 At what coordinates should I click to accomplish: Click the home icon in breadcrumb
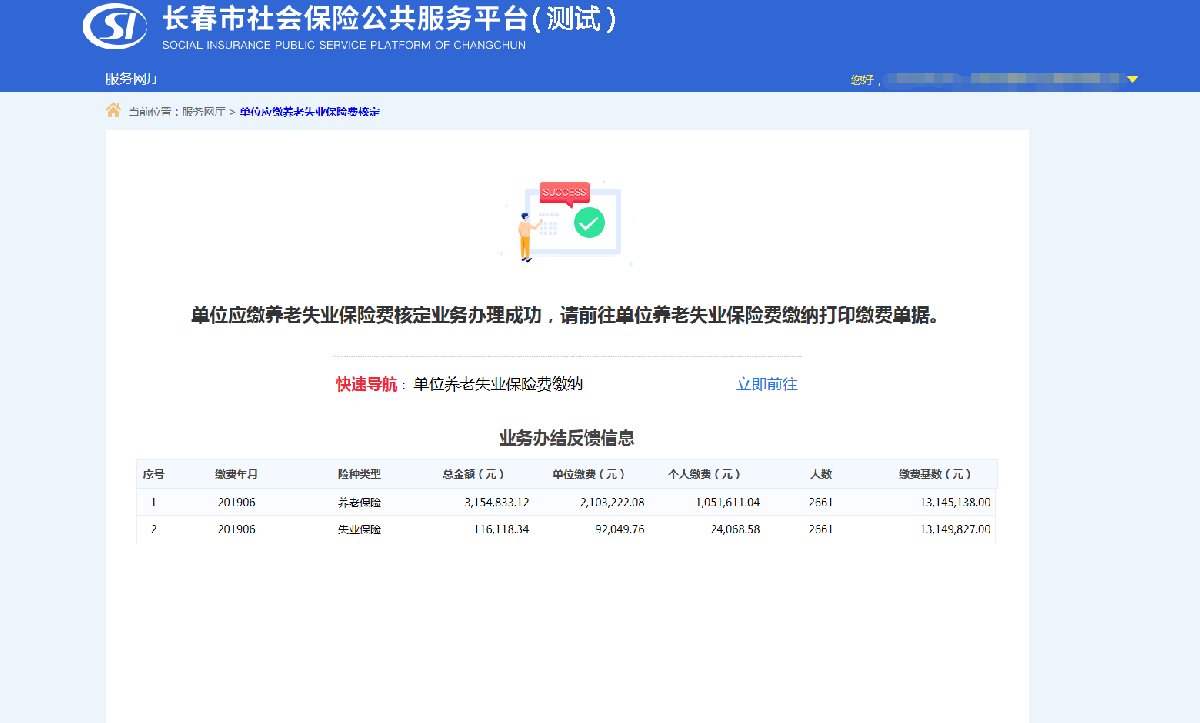coord(114,110)
